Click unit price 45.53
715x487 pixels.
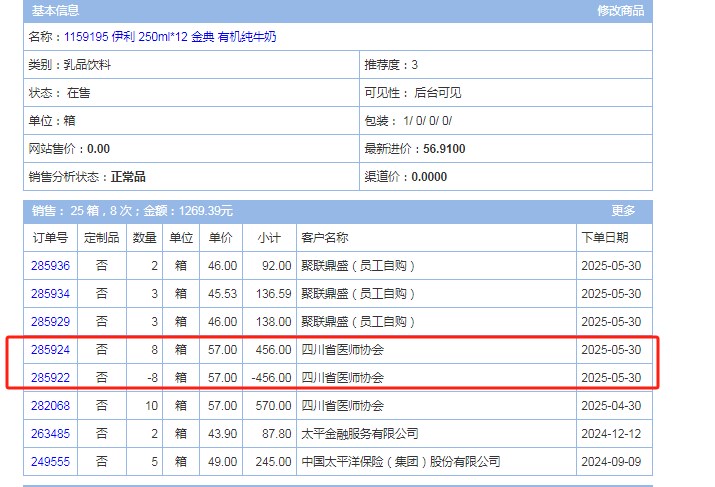click(x=223, y=294)
